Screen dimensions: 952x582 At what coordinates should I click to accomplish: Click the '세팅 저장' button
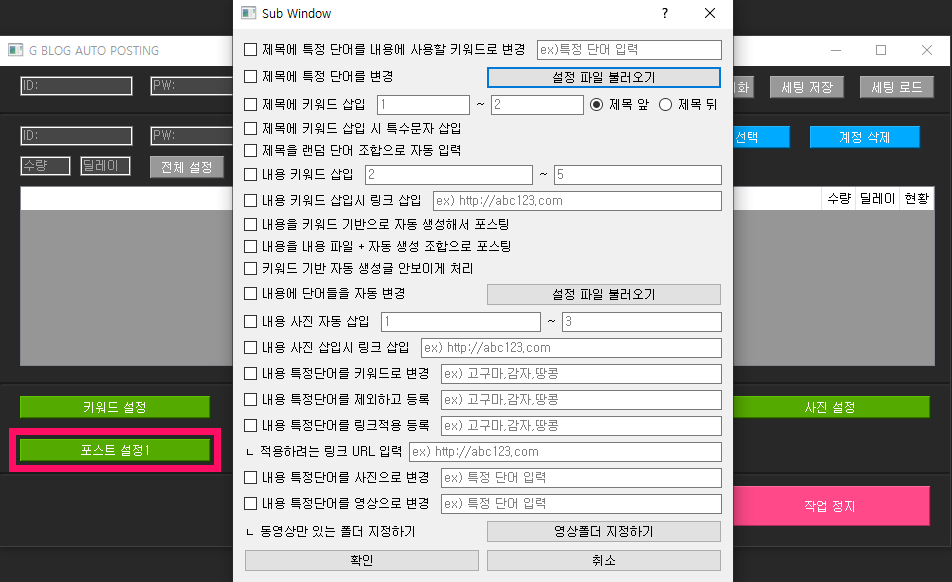(806, 87)
